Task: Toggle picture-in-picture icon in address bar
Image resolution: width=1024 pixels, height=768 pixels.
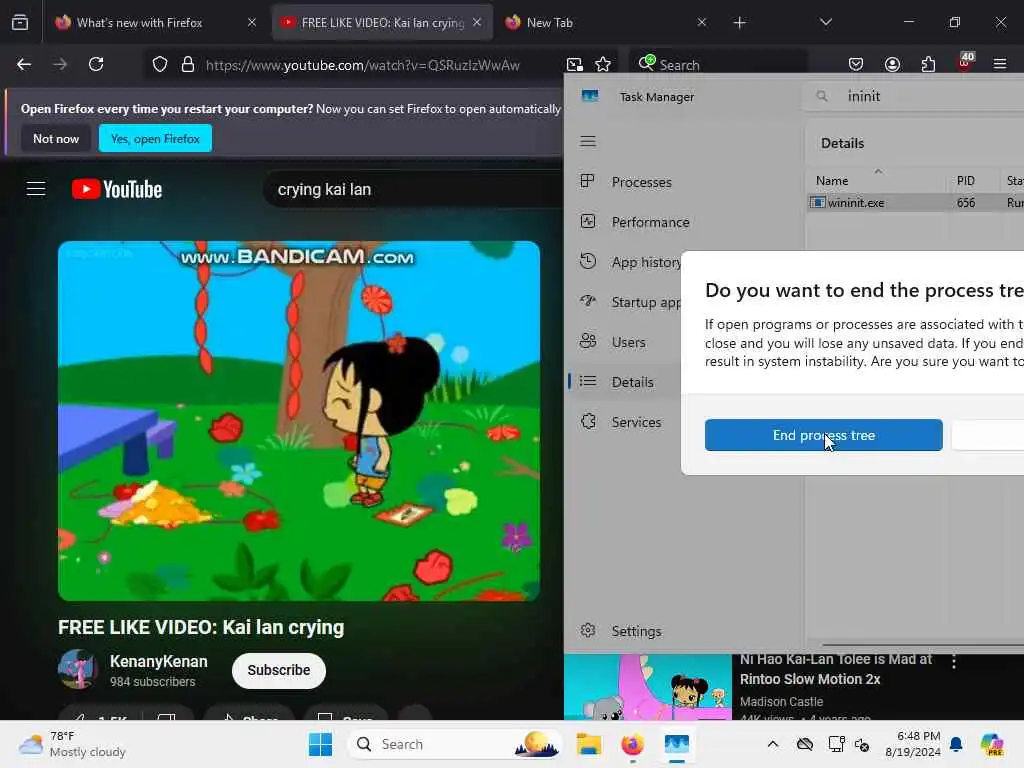Action: click(575, 64)
